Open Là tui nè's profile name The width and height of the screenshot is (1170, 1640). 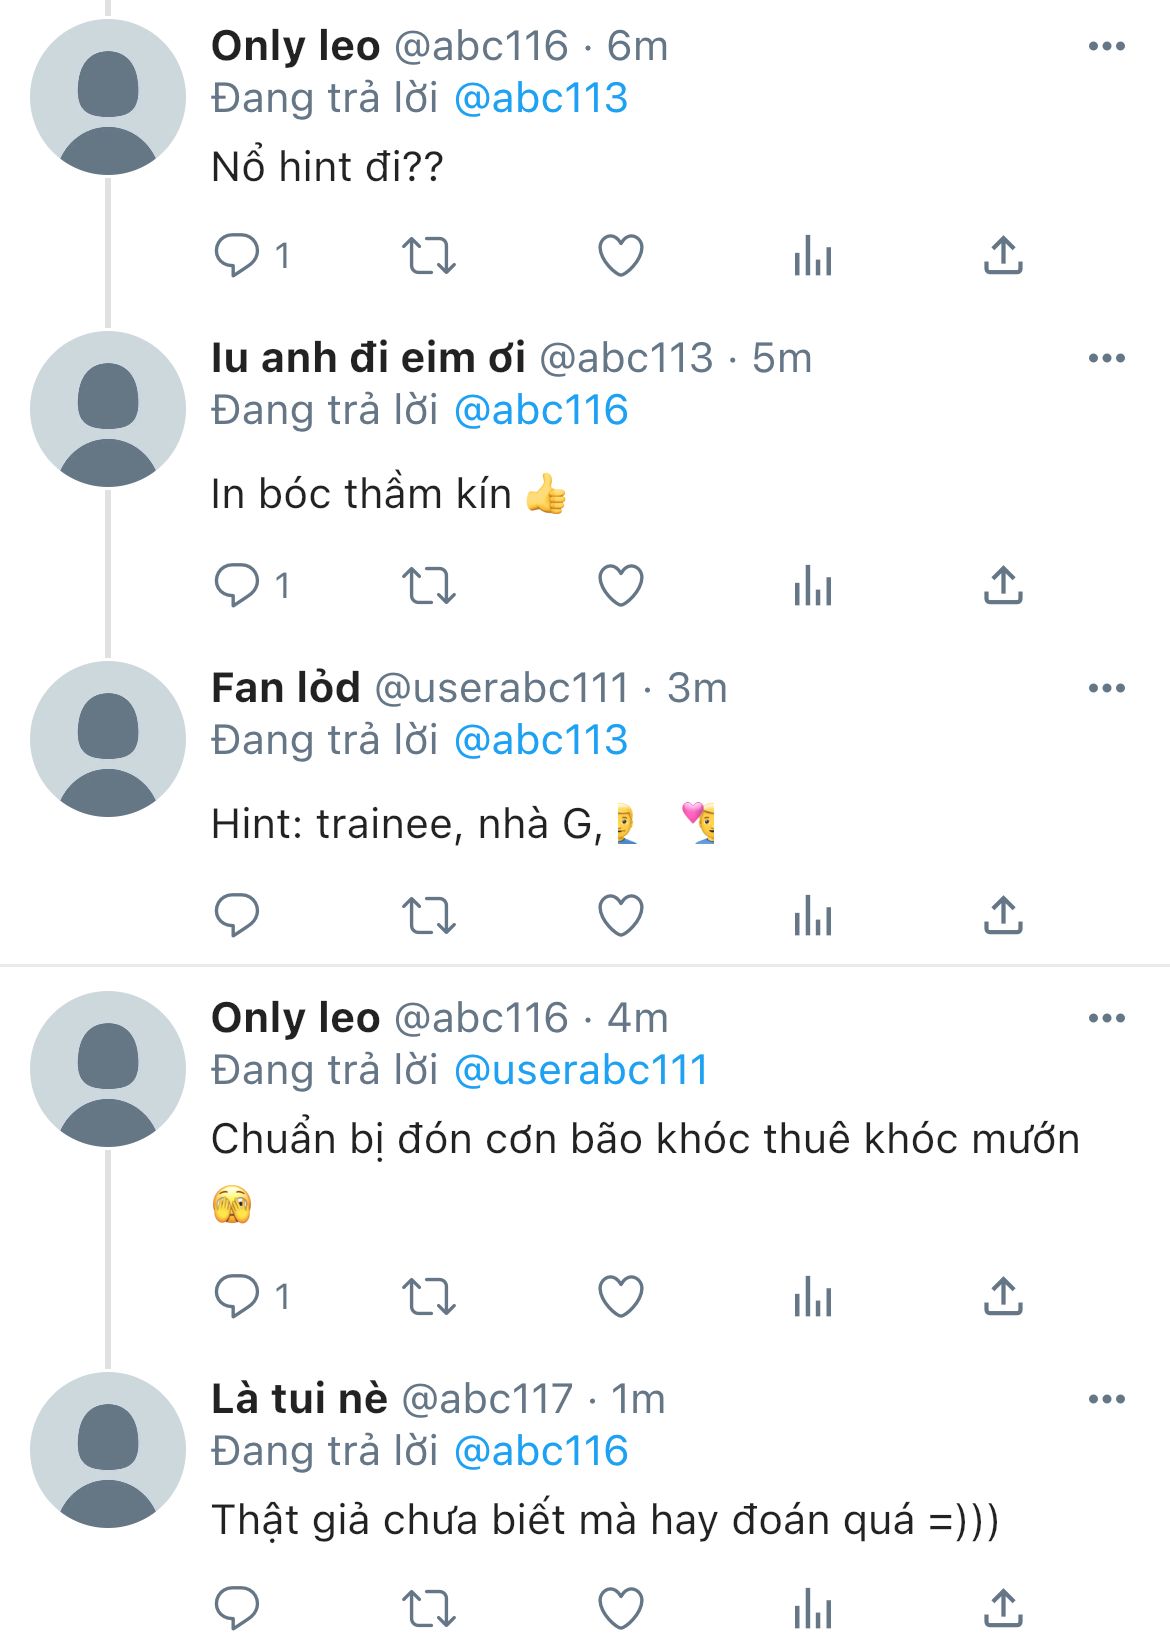[x=299, y=1399]
